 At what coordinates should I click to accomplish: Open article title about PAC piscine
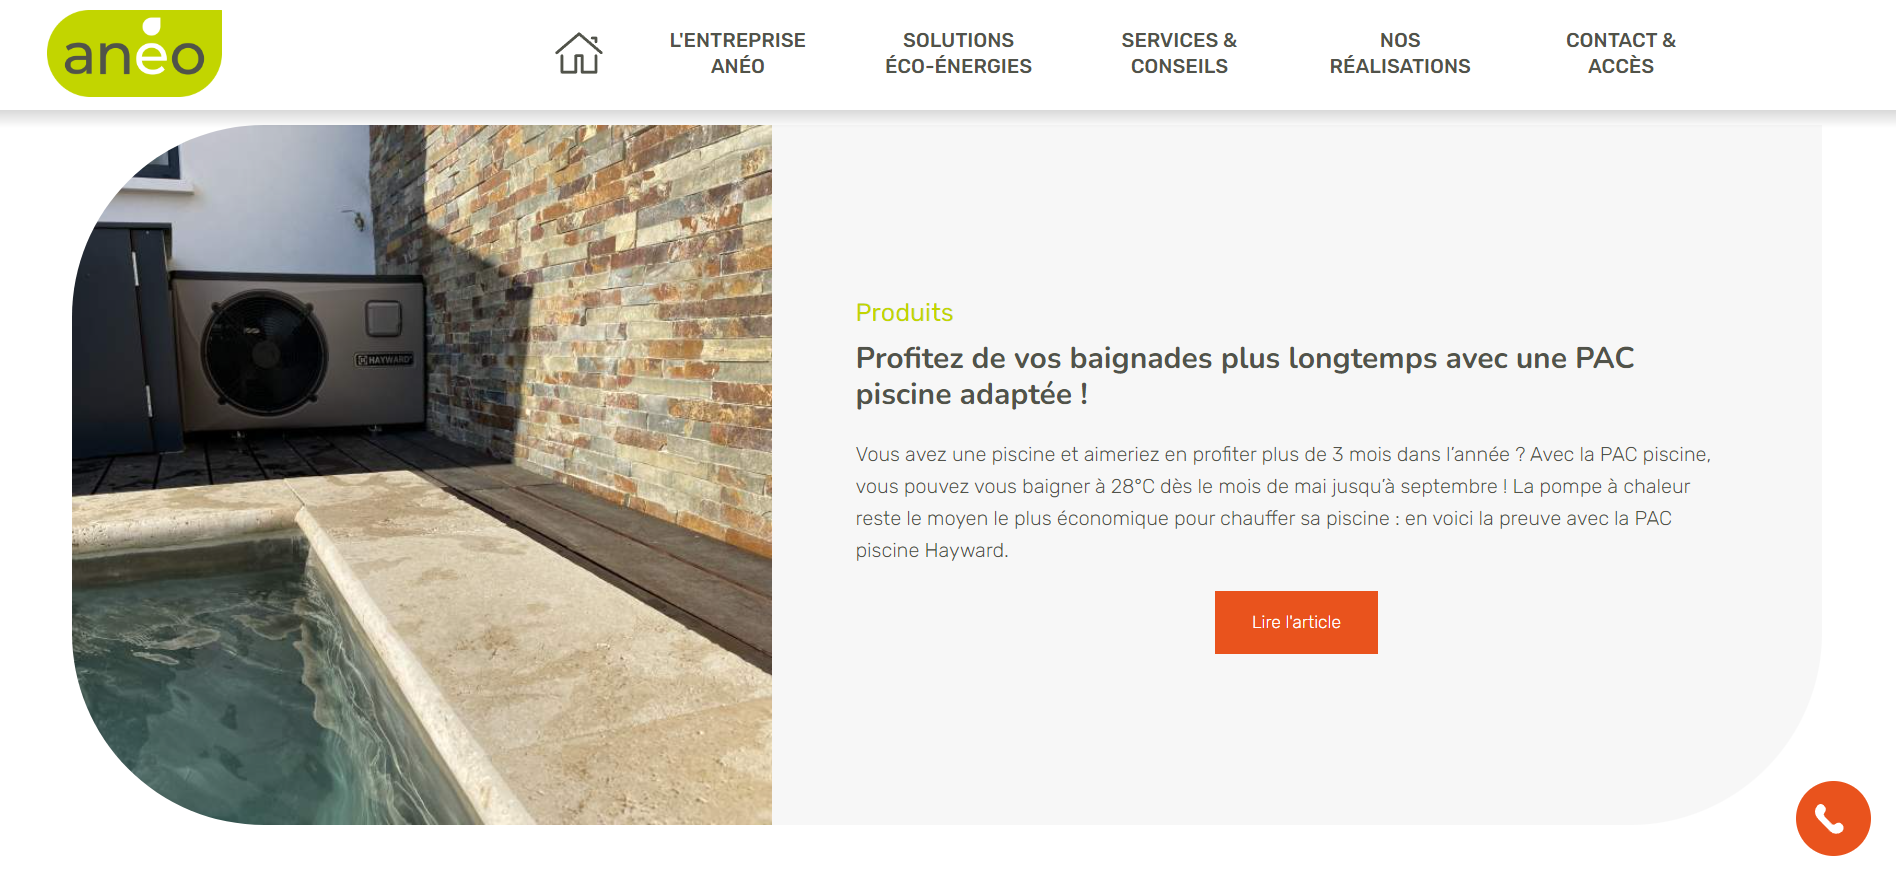tap(1245, 376)
